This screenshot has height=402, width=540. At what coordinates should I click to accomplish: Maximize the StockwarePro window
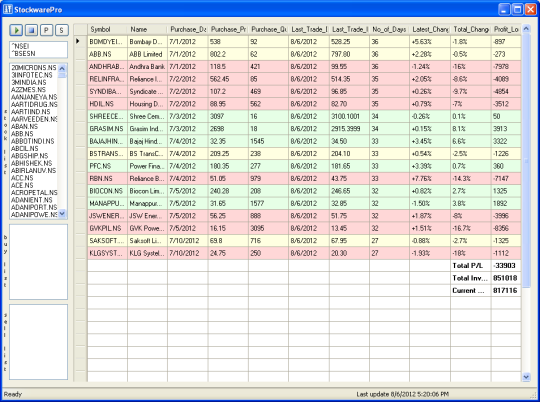(x=517, y=9)
